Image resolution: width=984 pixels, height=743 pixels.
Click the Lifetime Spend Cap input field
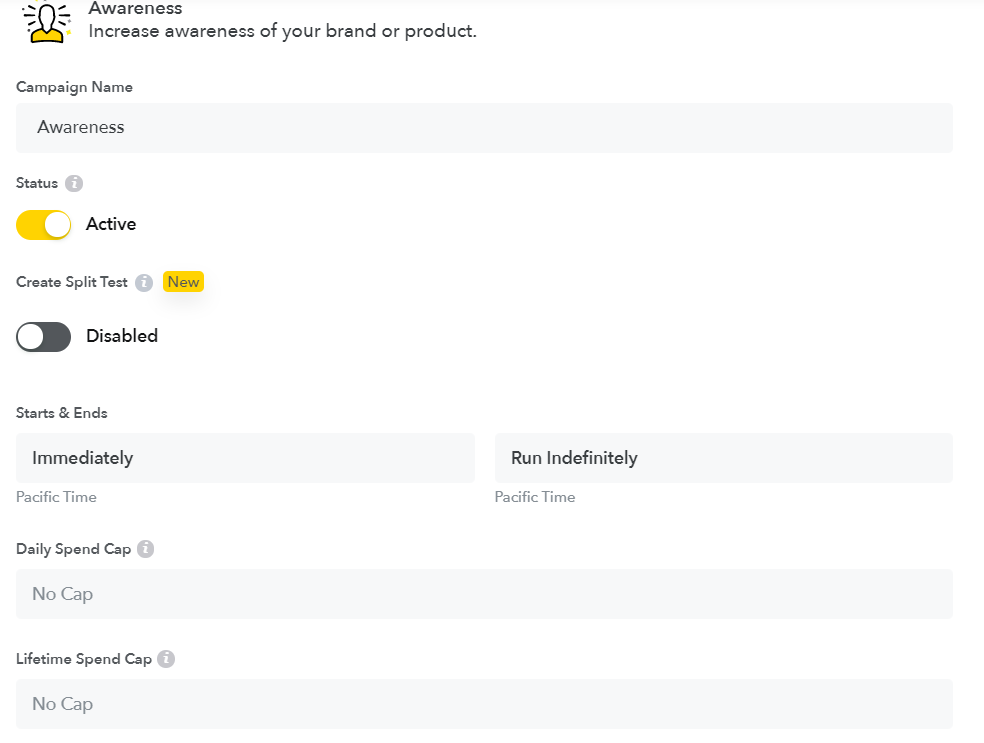coord(484,704)
